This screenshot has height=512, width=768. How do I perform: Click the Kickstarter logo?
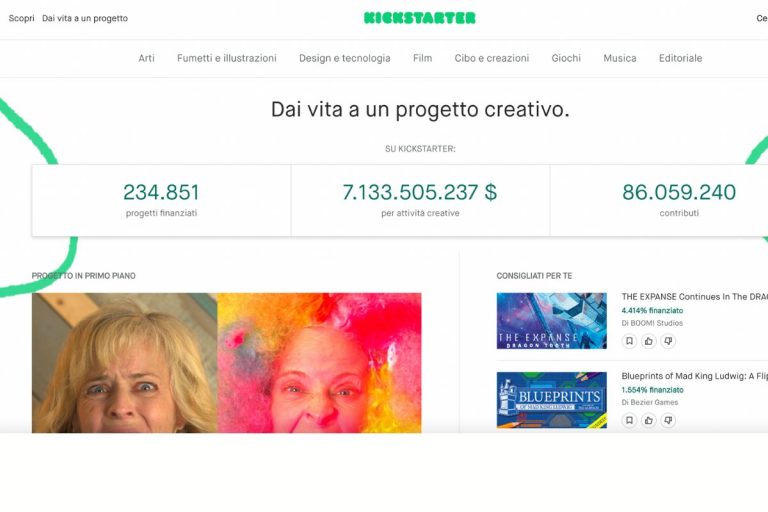pos(420,18)
